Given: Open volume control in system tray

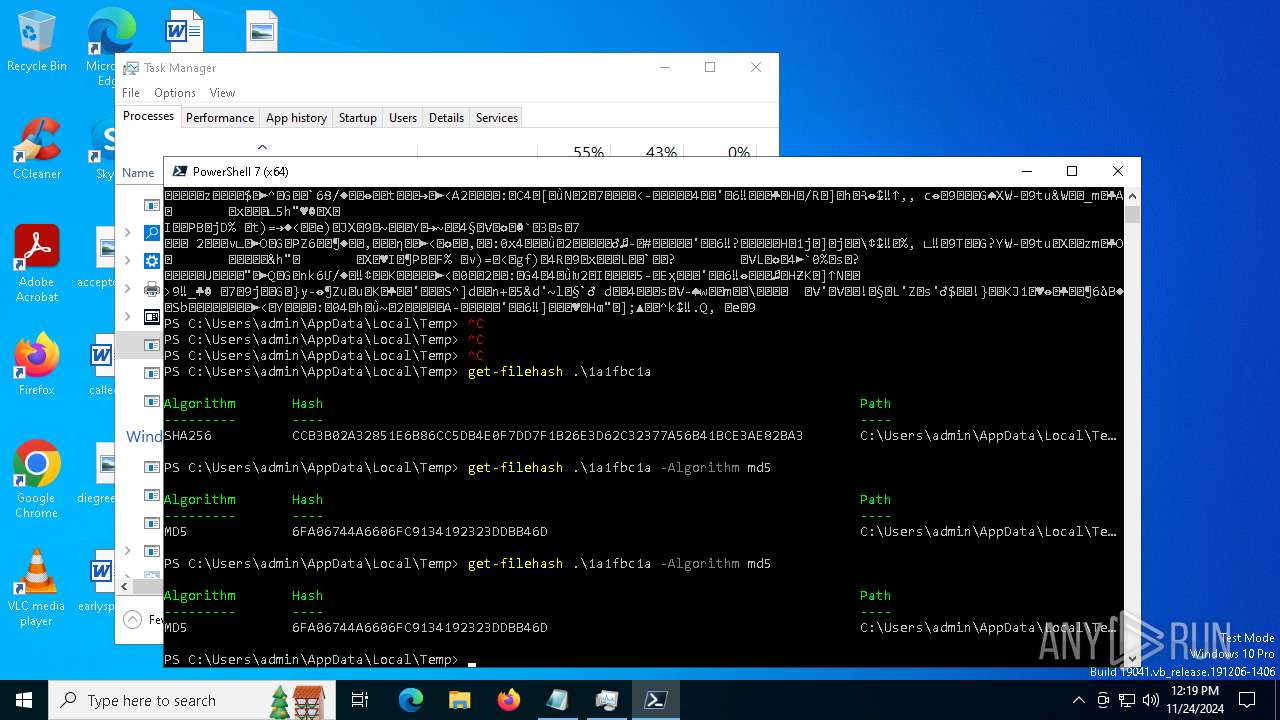Looking at the screenshot, I should tap(1150, 700).
